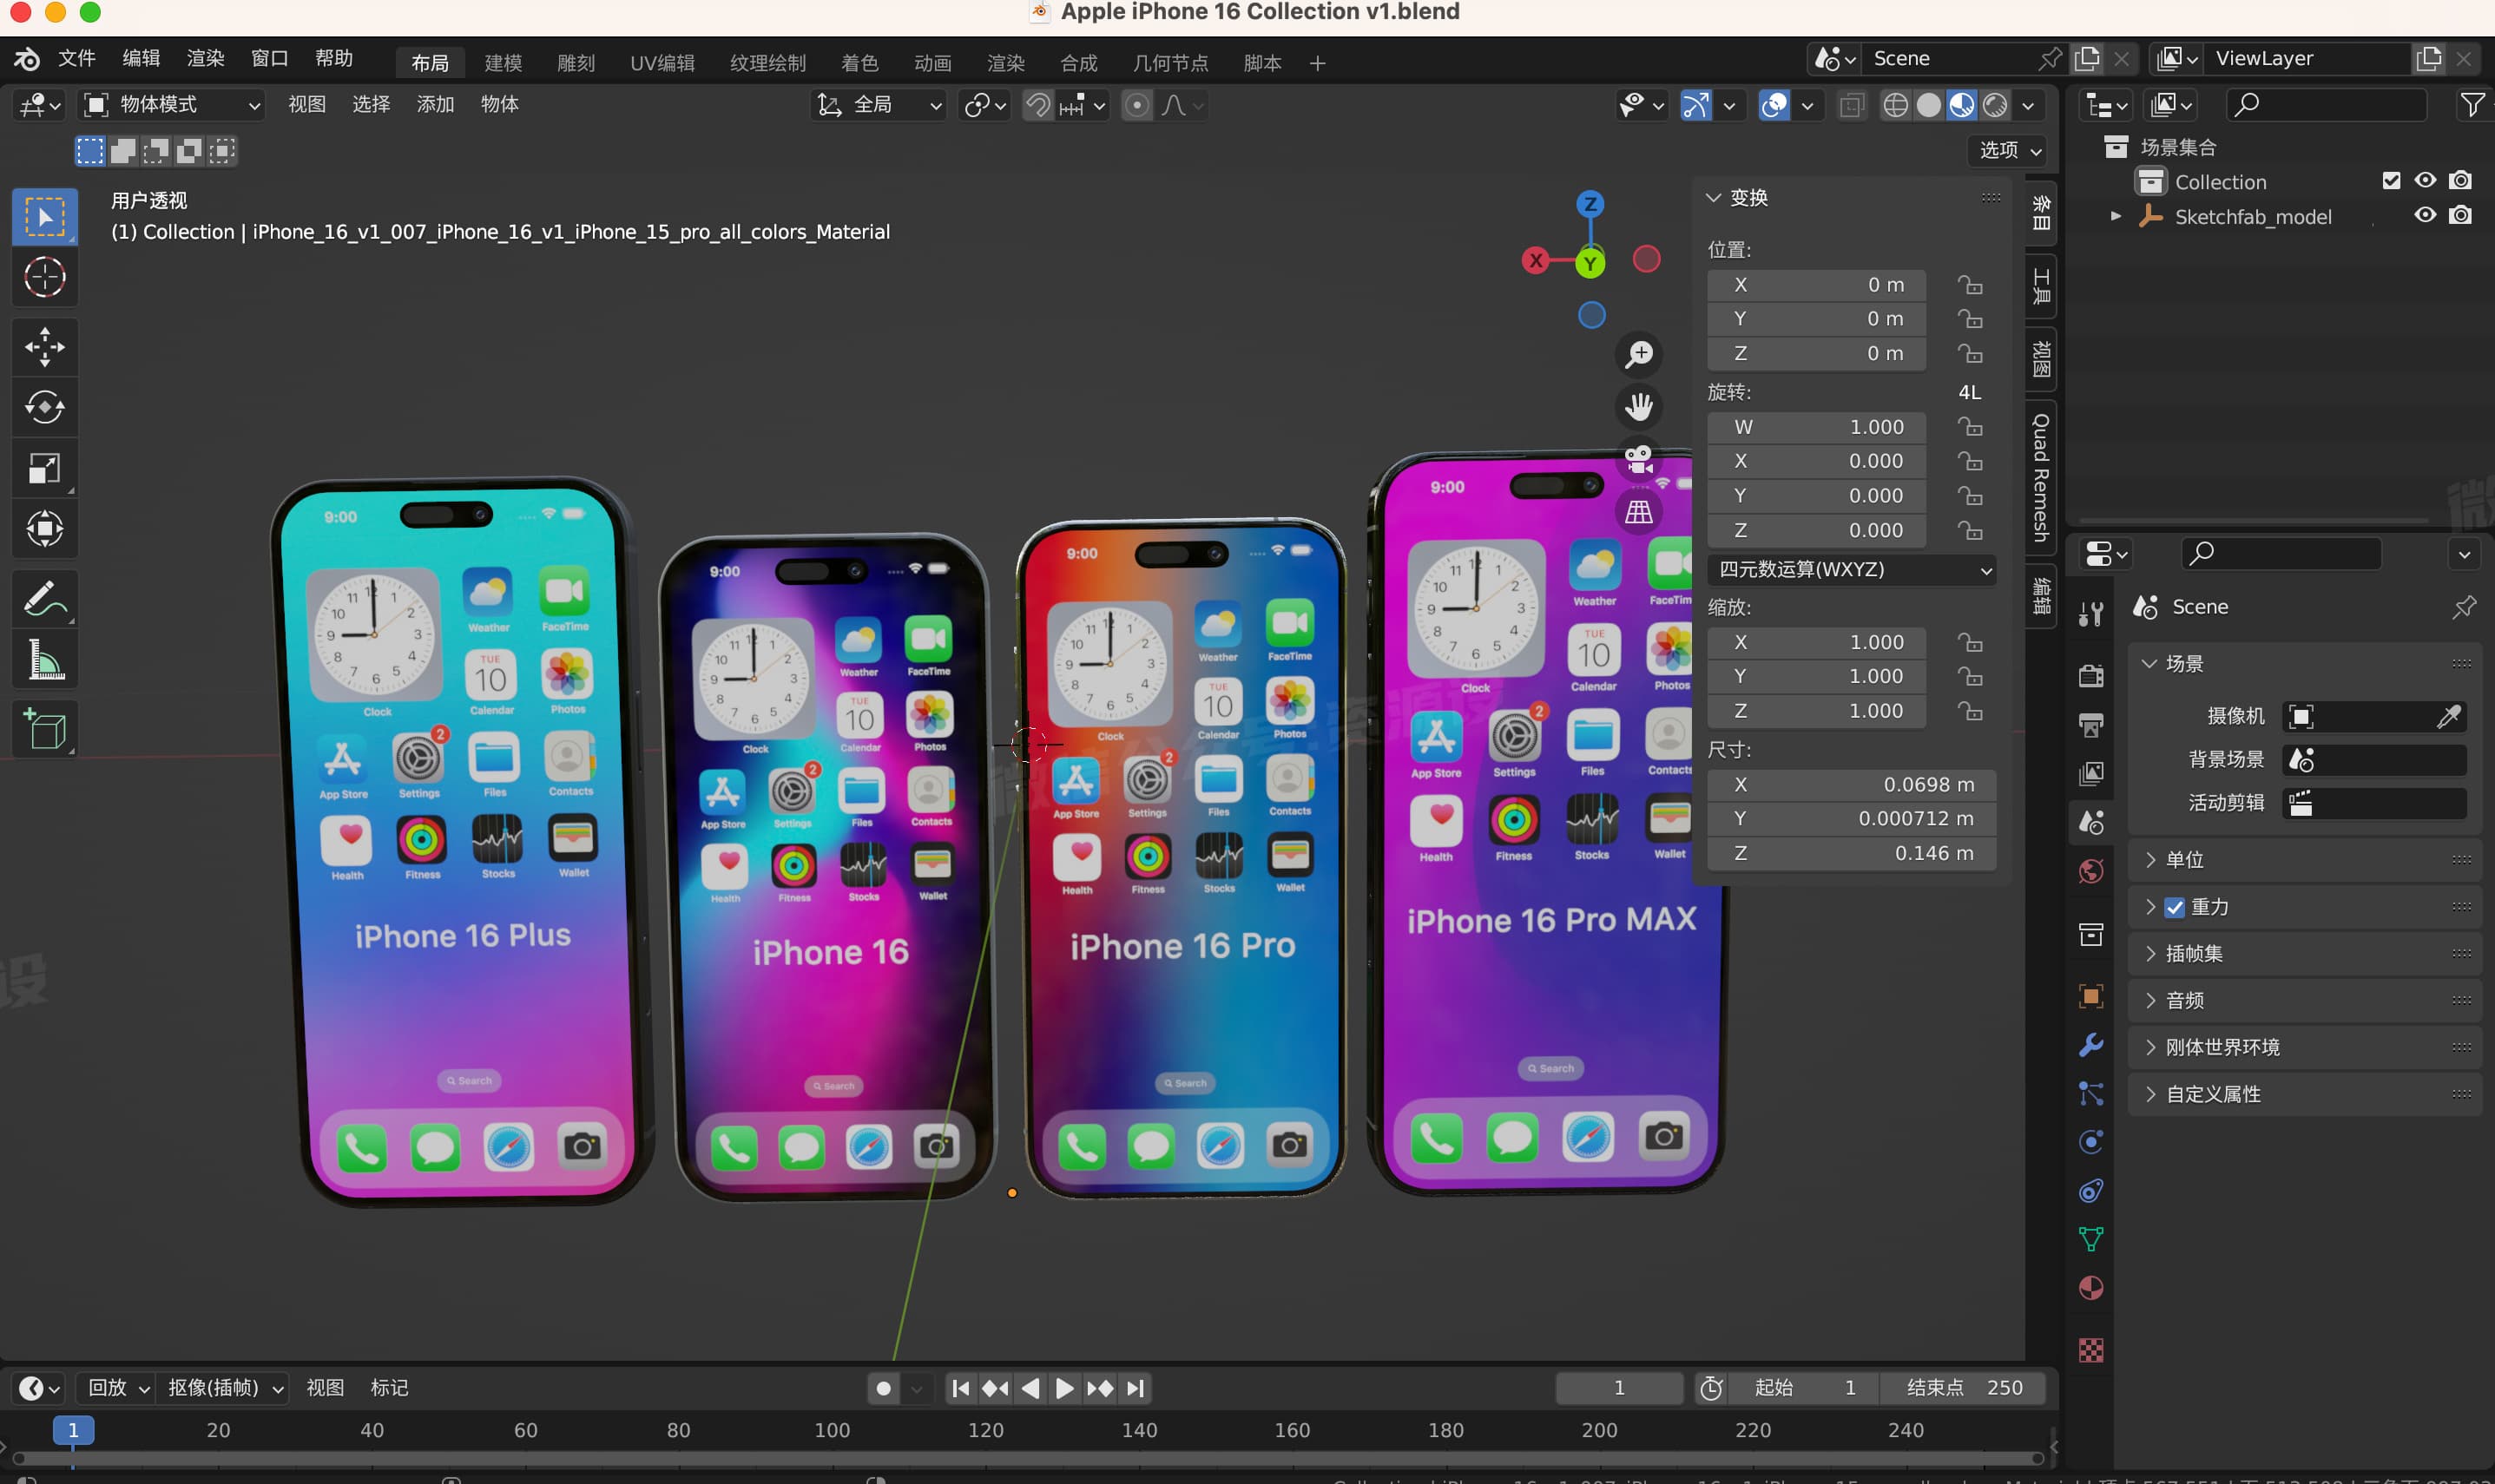
Task: Switch to the 着色 workspace tab
Action: pos(859,63)
